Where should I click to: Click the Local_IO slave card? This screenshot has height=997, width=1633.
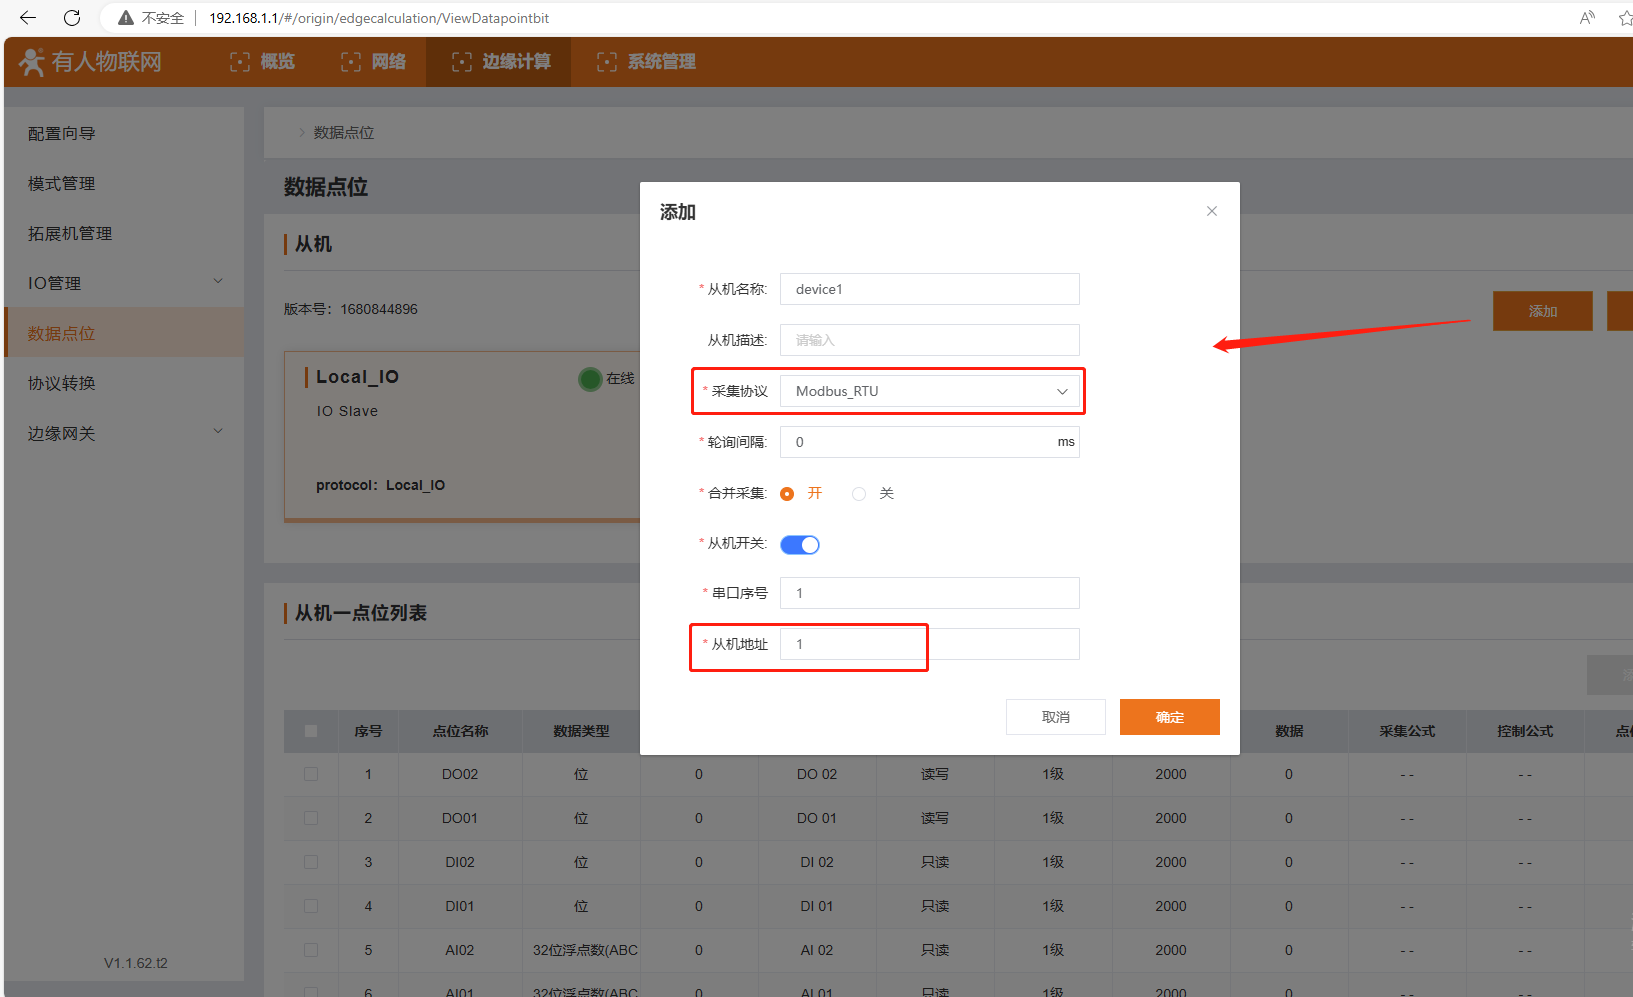[462, 436]
